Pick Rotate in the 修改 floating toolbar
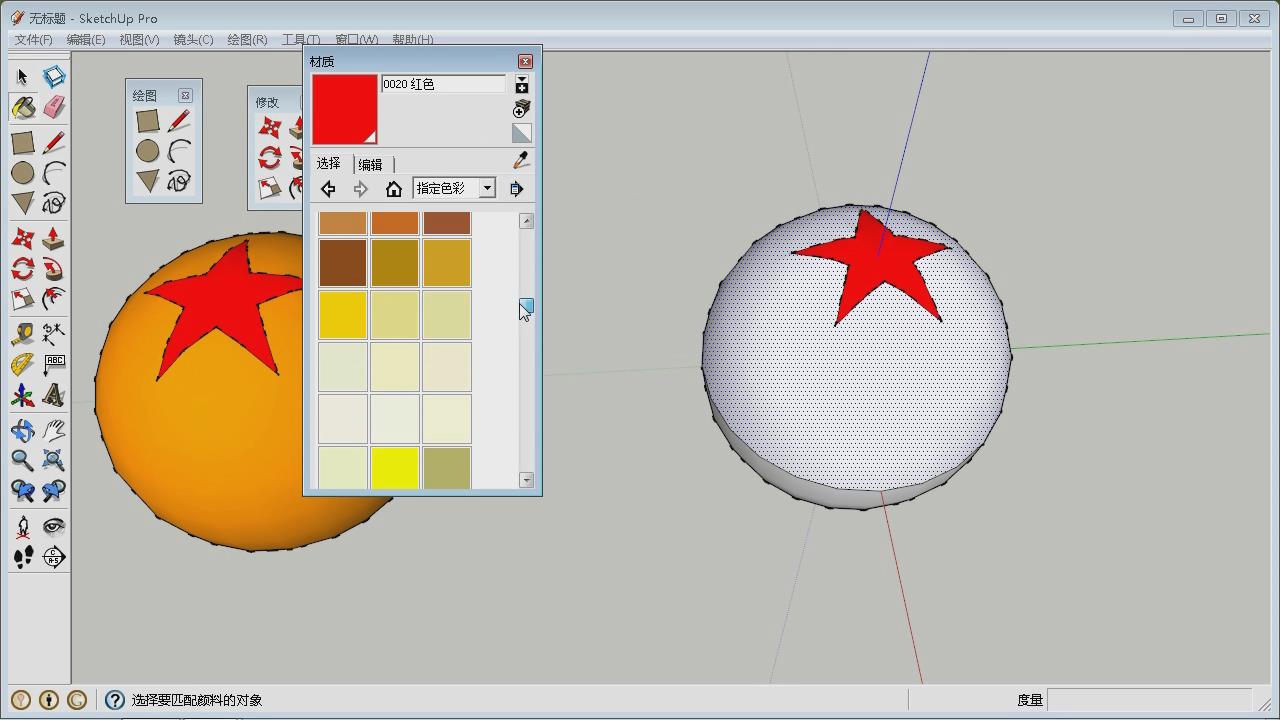1280x720 pixels. (x=270, y=158)
